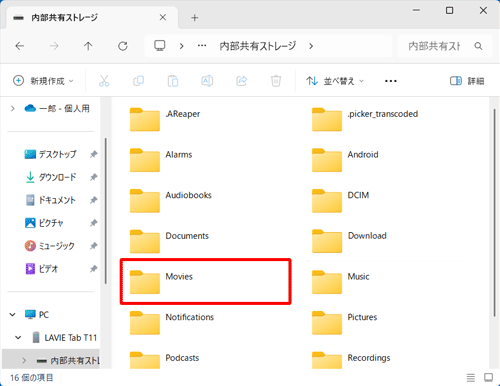Image resolution: width=500 pixels, height=386 pixels.
Task: Open ダウンロード in the sidebar
Action: coord(50,177)
